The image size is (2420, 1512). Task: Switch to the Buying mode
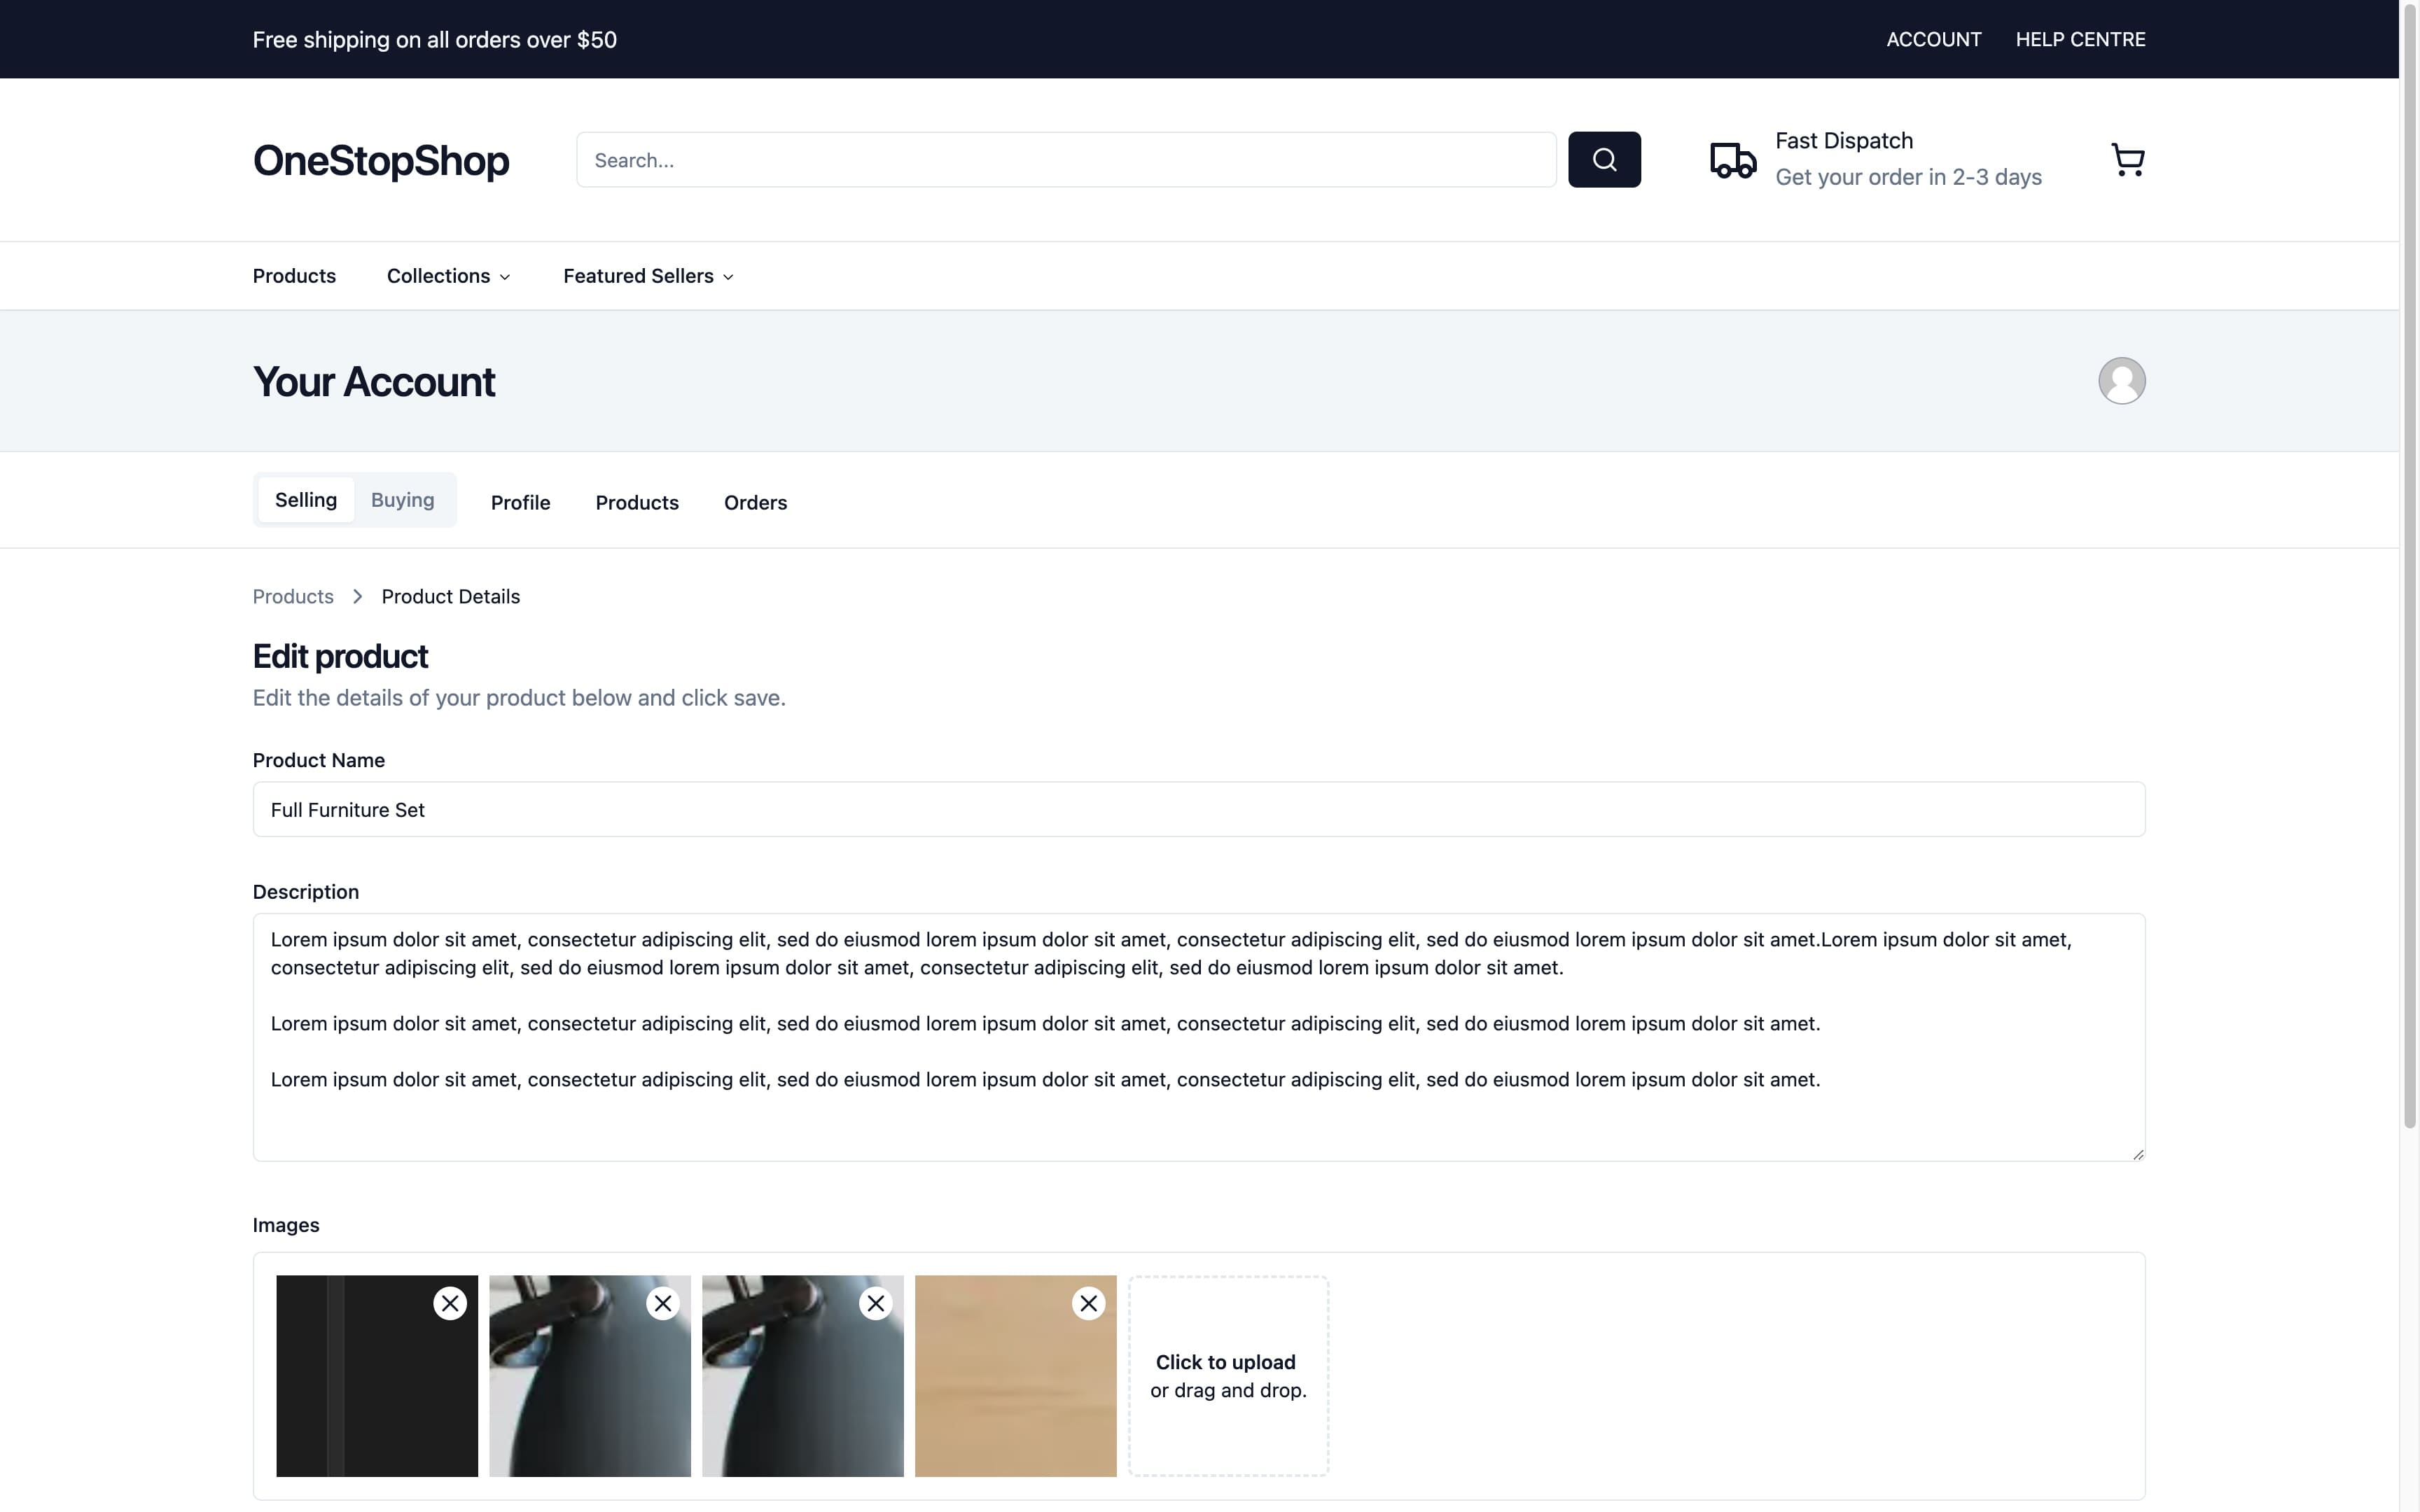(402, 499)
